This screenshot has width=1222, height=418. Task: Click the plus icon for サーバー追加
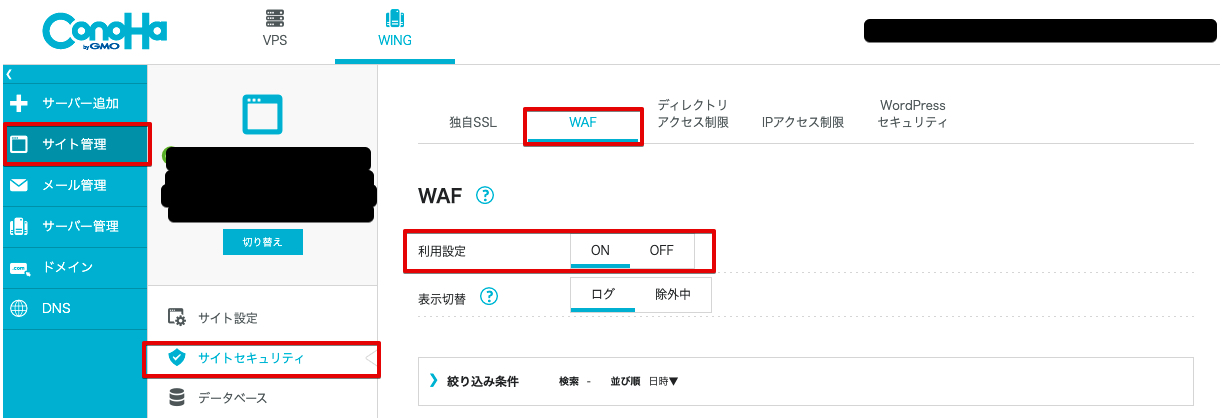click(x=18, y=103)
